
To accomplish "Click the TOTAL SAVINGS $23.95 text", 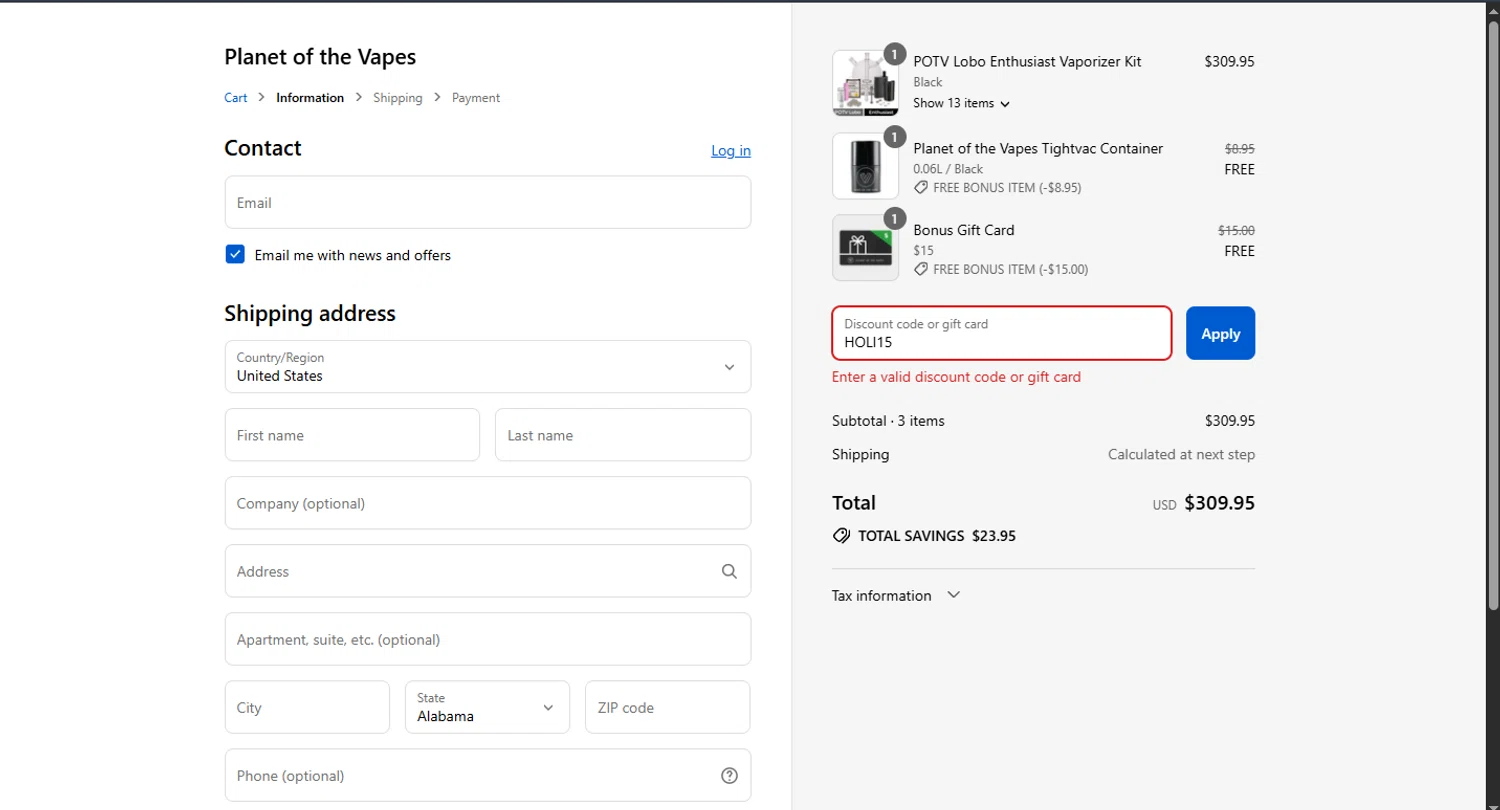I will pos(937,536).
